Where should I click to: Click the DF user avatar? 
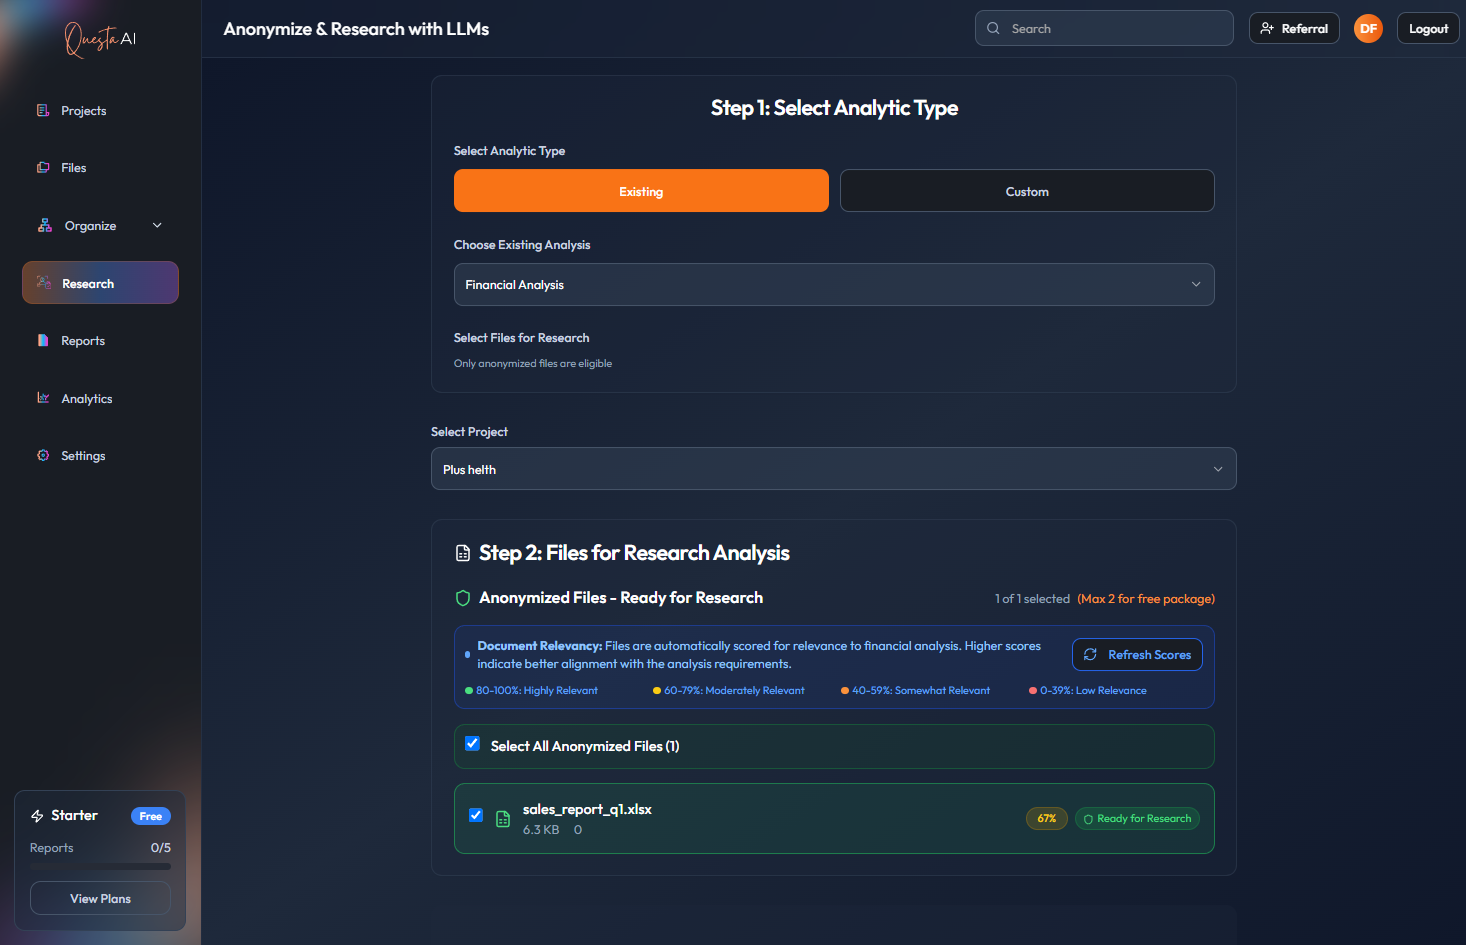click(x=1367, y=29)
